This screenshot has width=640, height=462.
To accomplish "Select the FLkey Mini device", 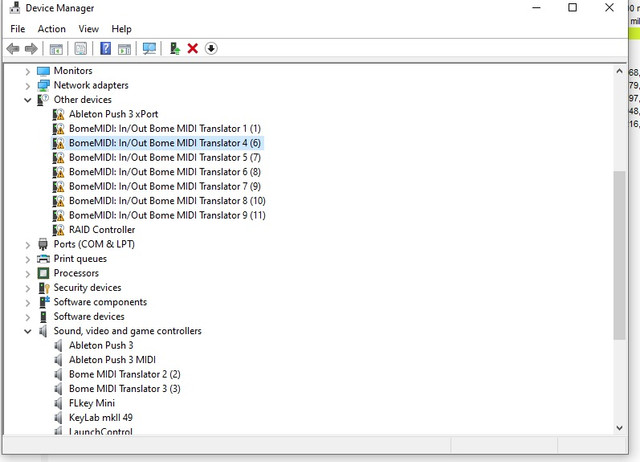I will (x=92, y=403).
